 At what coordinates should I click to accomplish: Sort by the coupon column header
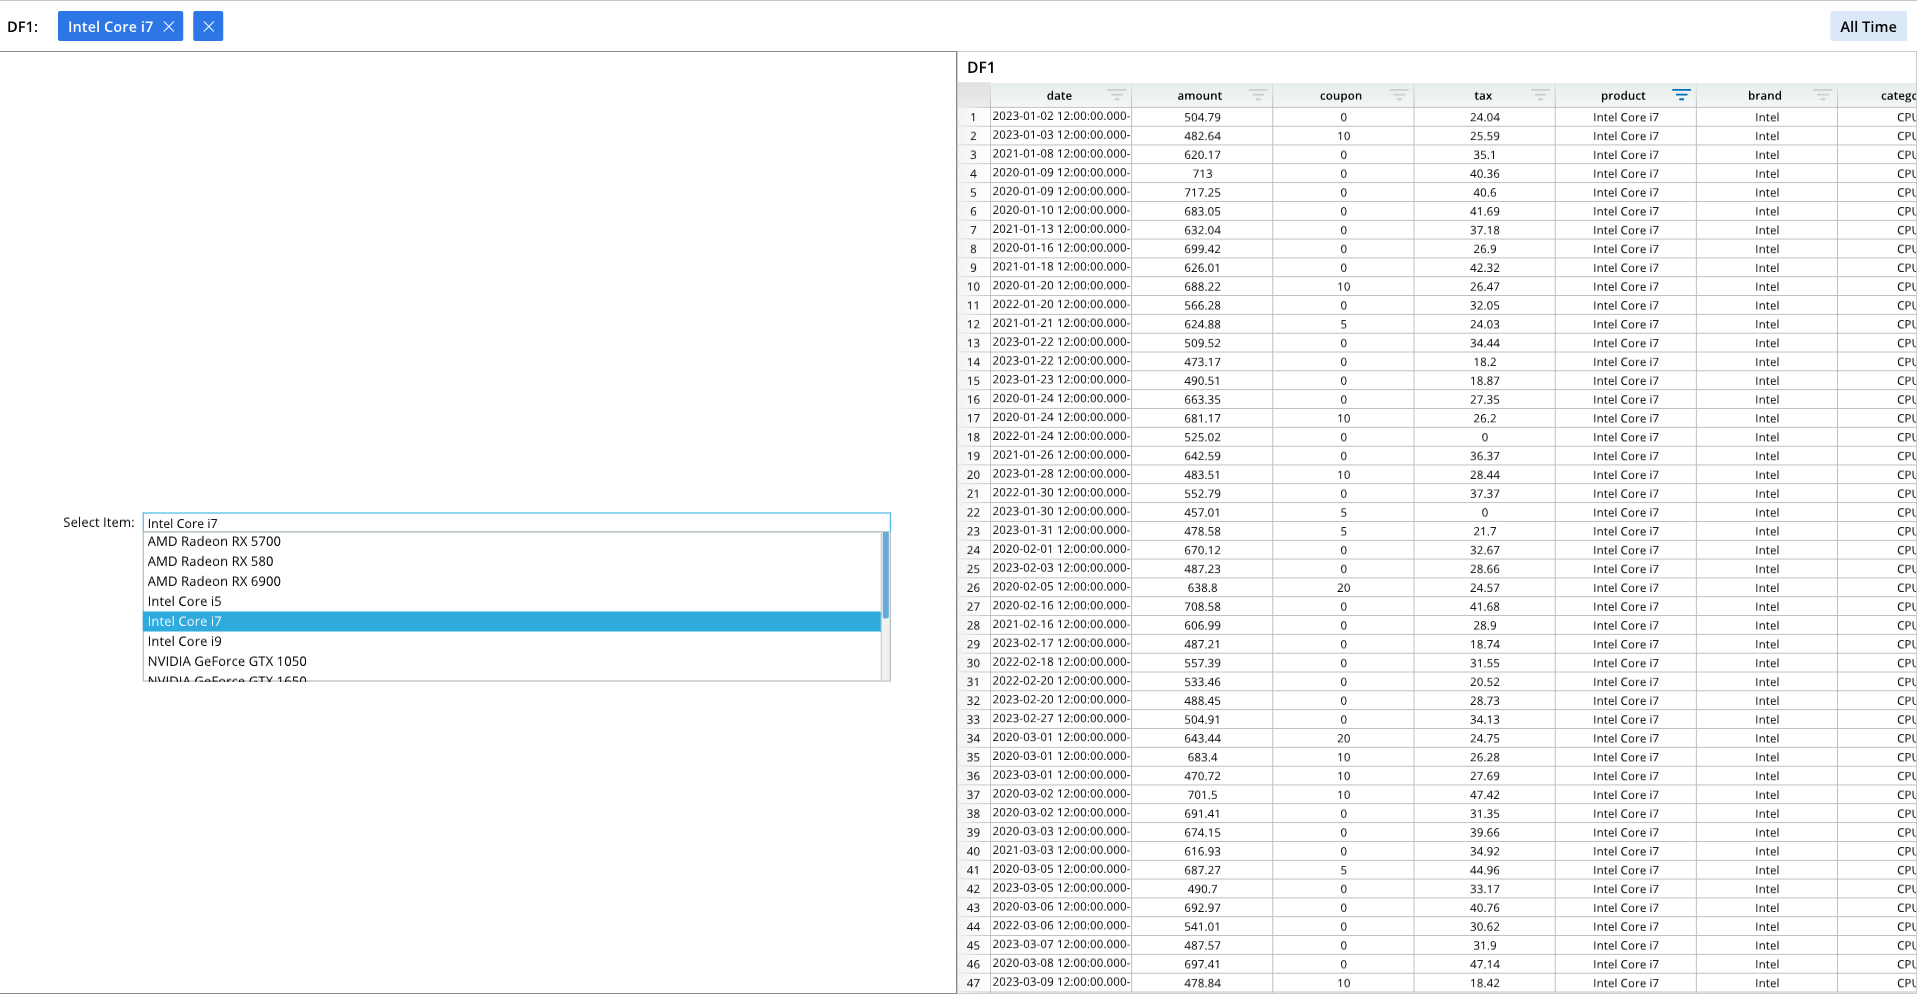[x=1340, y=96]
